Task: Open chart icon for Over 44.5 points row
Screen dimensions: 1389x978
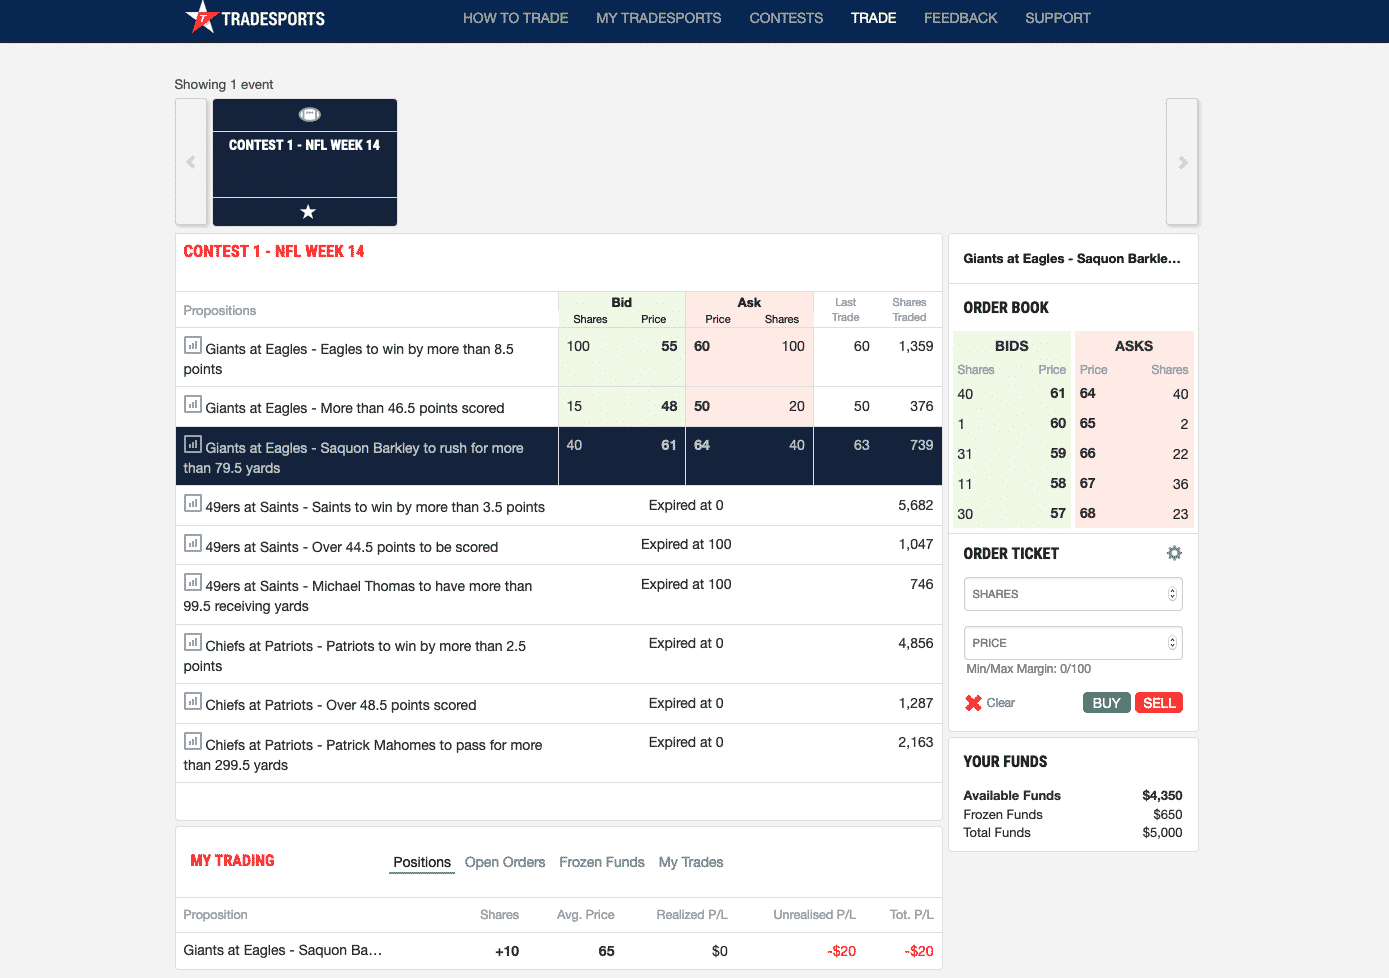Action: 193,544
